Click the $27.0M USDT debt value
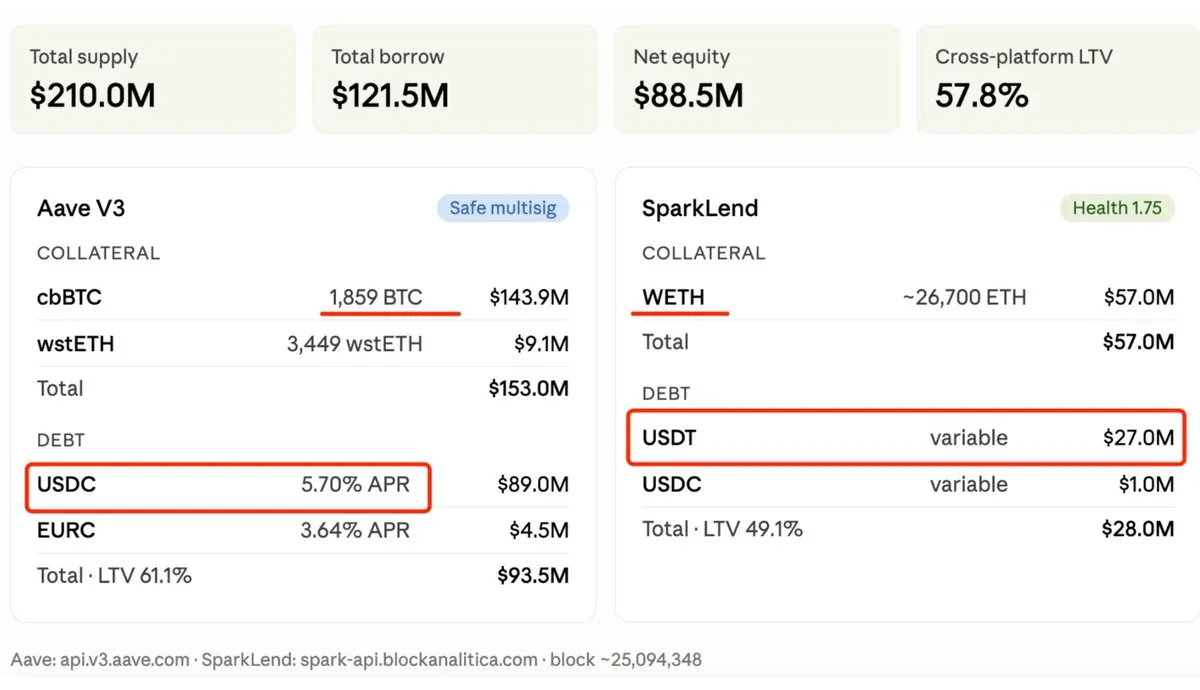 (x=1139, y=437)
